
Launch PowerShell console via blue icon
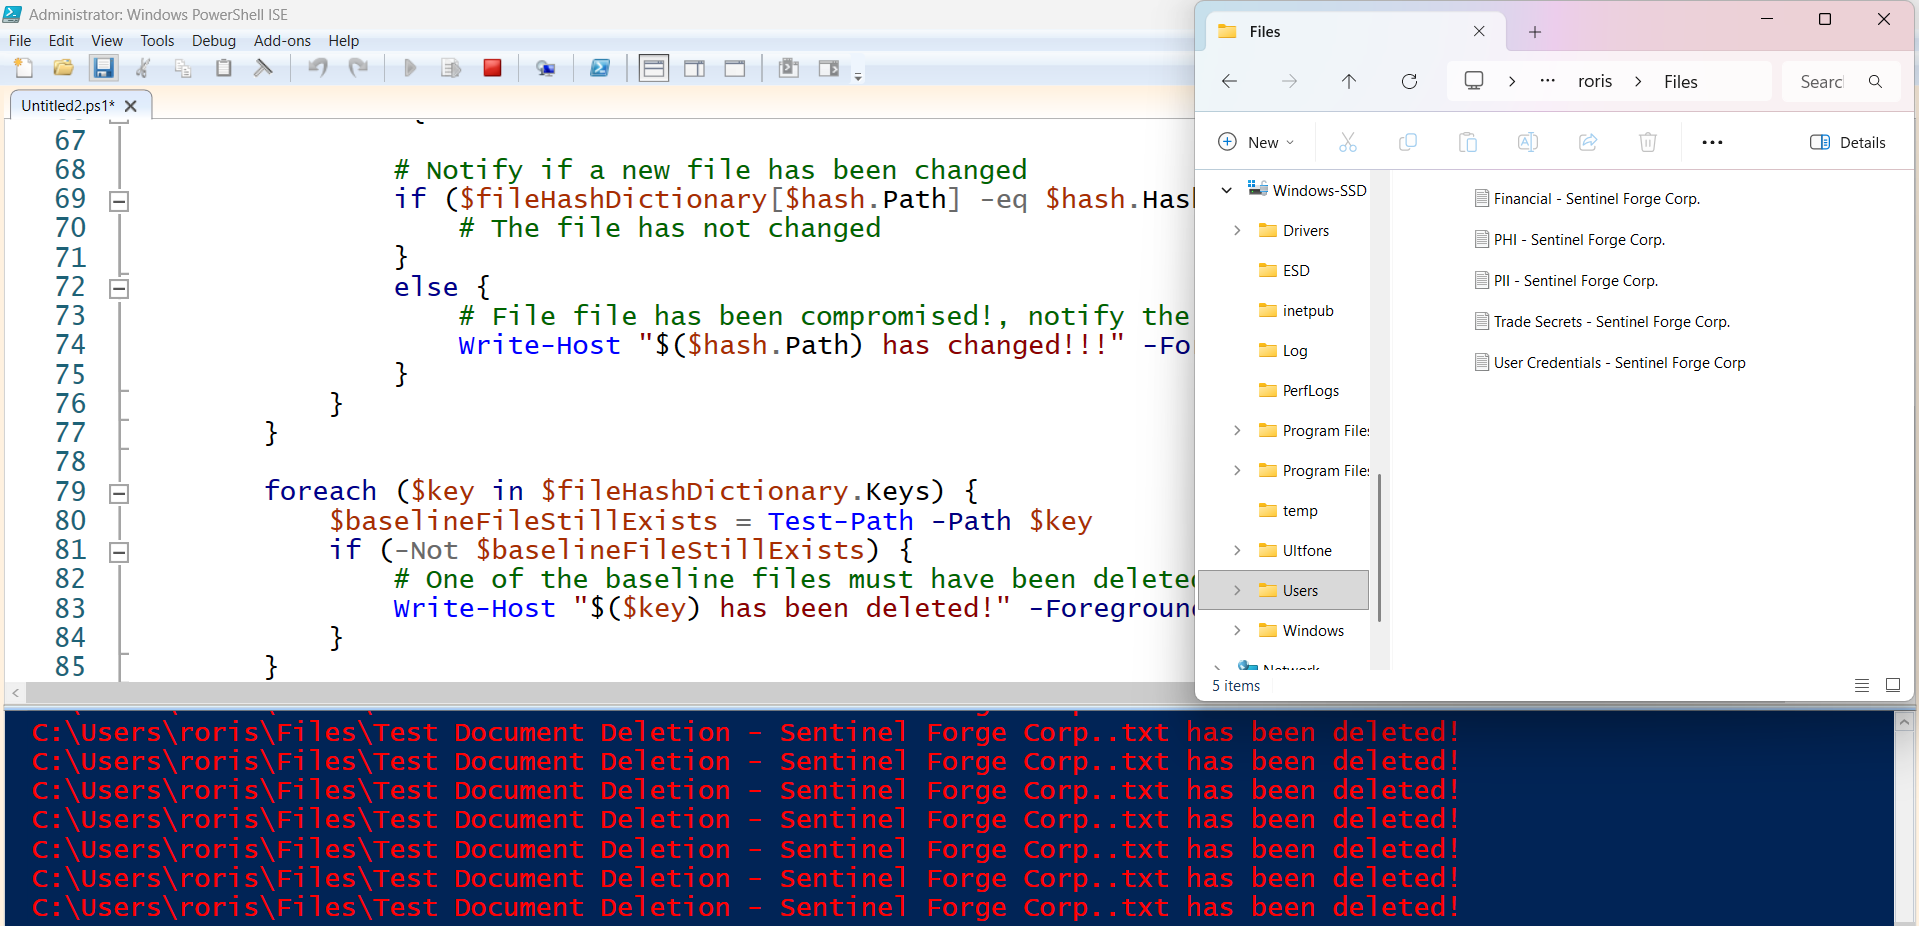coord(599,68)
